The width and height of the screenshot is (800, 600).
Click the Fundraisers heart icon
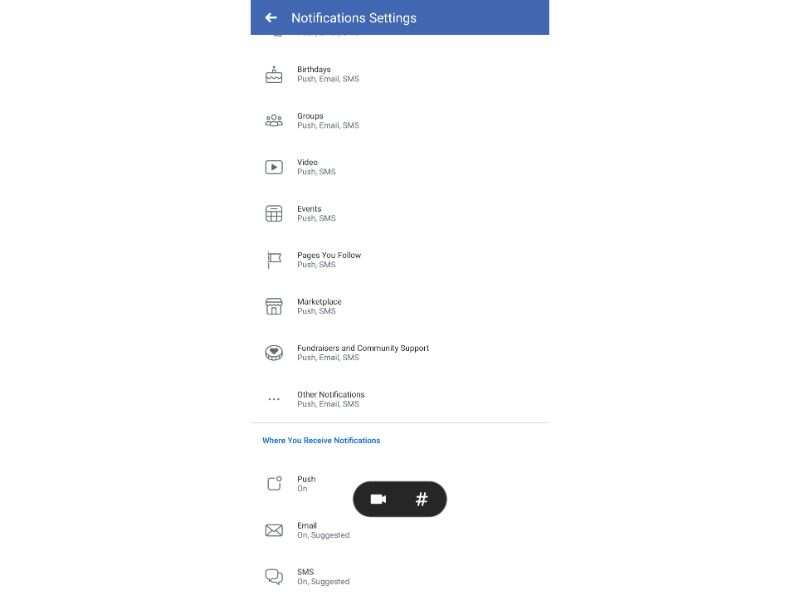(274, 352)
